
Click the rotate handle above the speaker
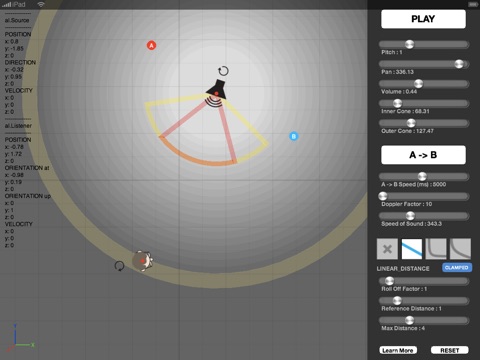(223, 71)
